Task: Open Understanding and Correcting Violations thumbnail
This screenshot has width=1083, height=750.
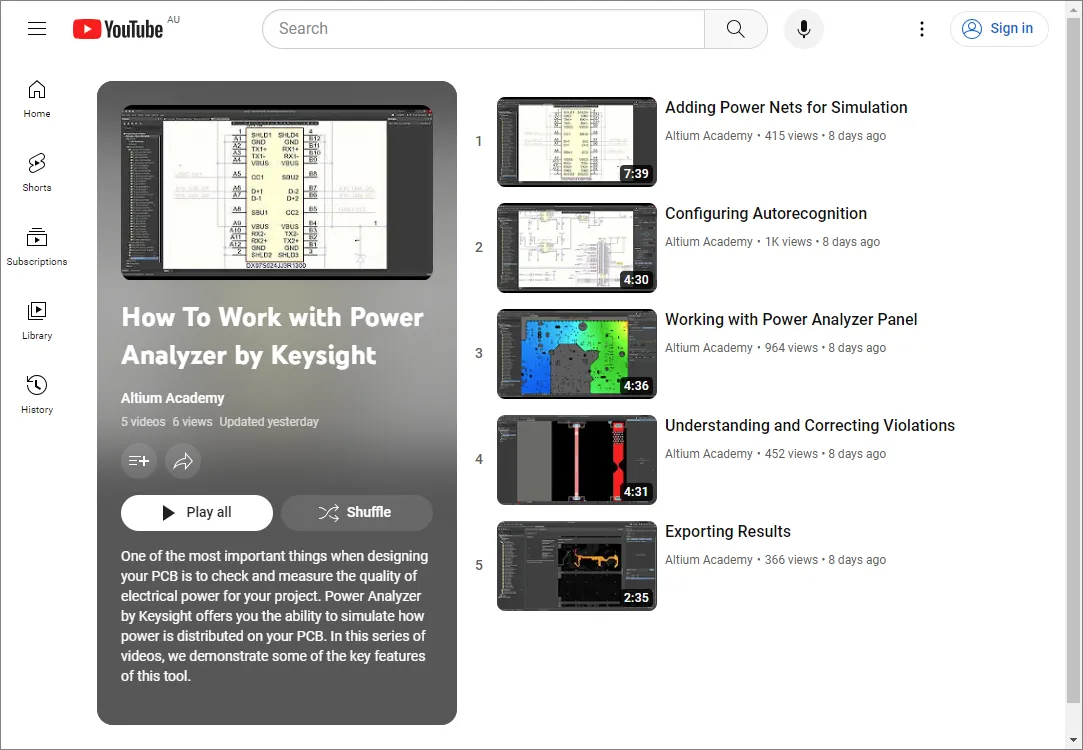Action: pyautogui.click(x=577, y=459)
